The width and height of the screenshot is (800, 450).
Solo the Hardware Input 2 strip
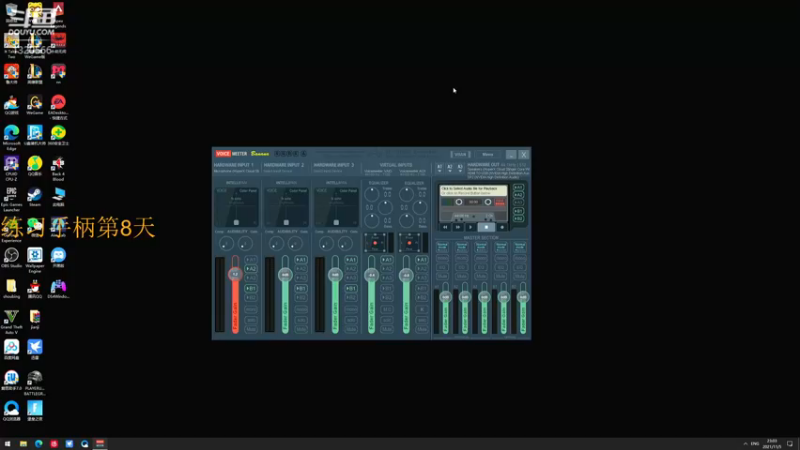coord(301,320)
